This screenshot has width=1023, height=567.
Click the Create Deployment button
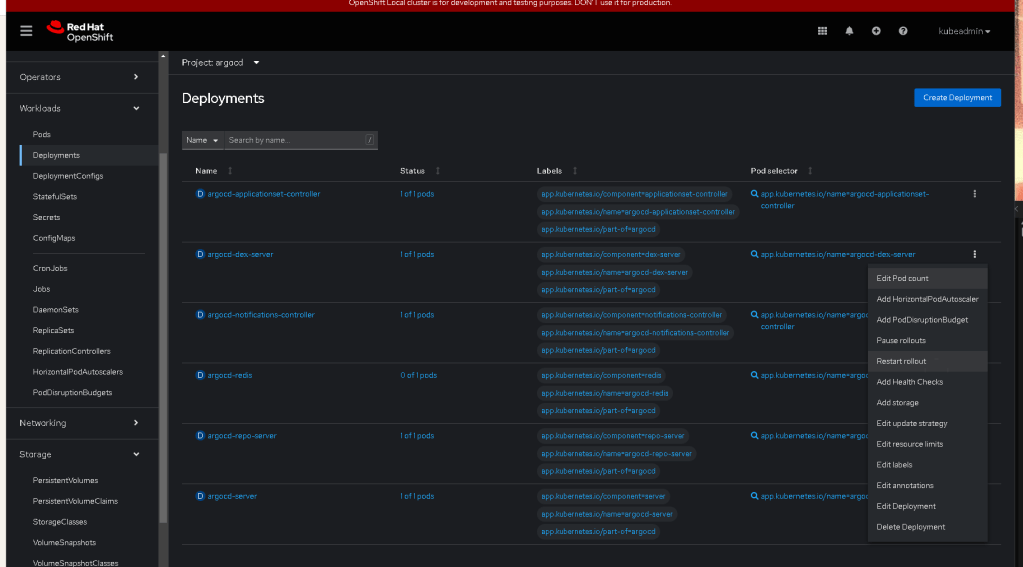click(x=957, y=98)
